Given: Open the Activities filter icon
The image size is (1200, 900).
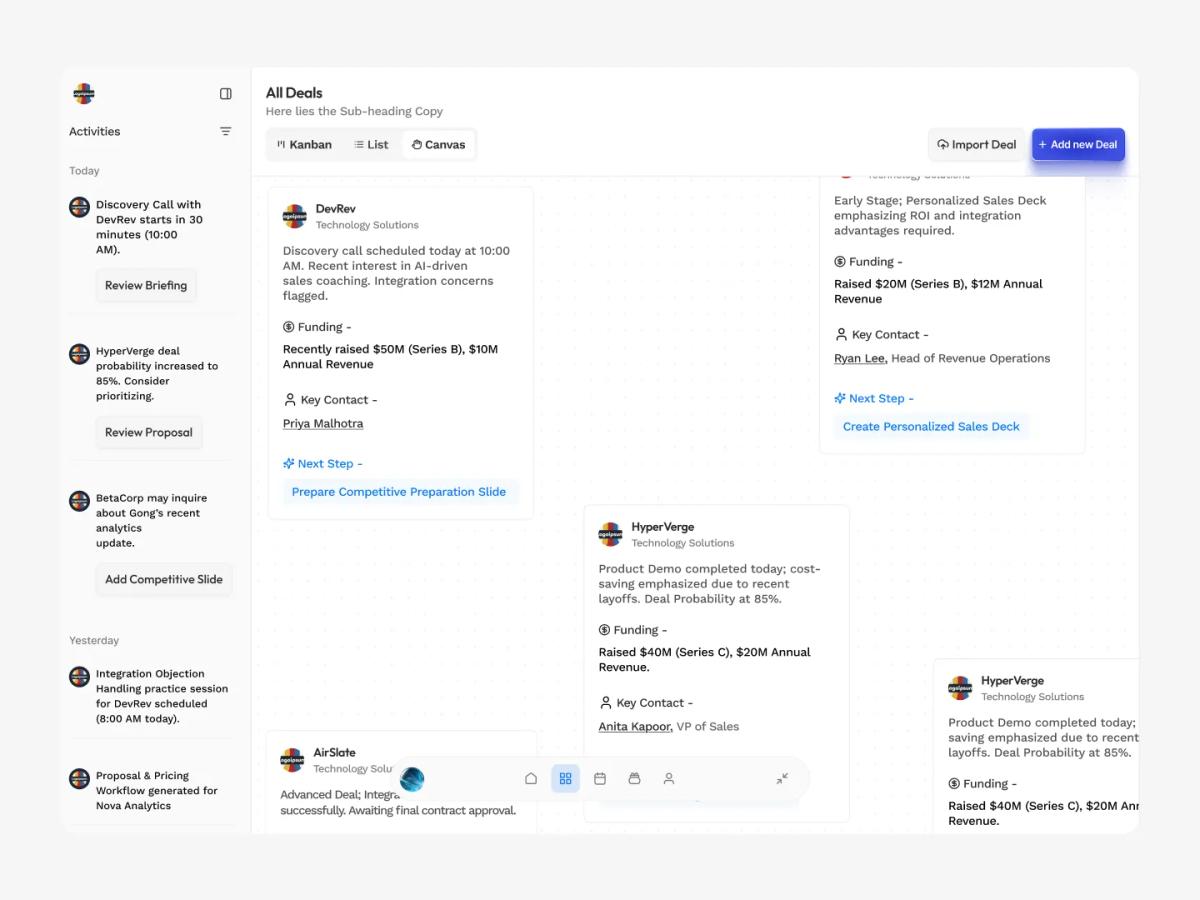Looking at the screenshot, I should pos(226,131).
